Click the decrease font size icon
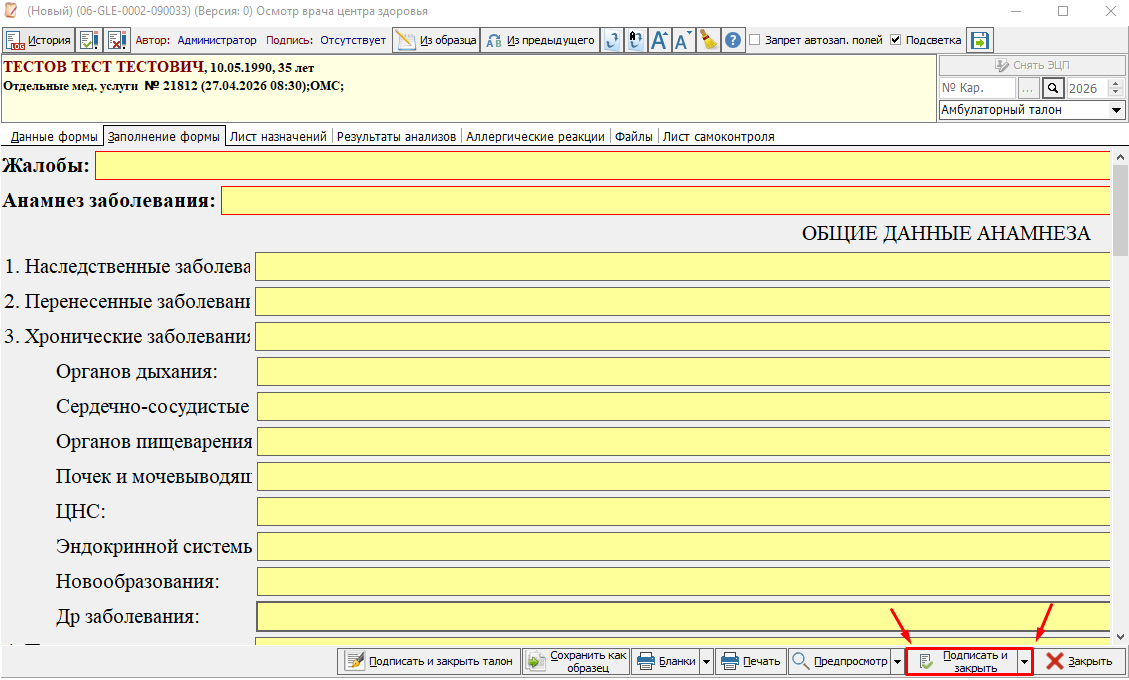 [x=684, y=40]
